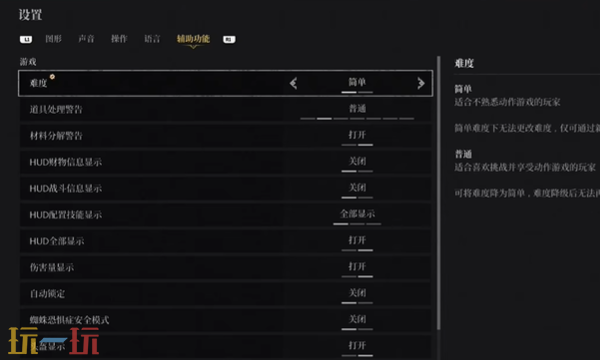The width and height of the screenshot is (600, 360).
Task: Select the HUD全部显示 row label
Action: [x=57, y=241]
